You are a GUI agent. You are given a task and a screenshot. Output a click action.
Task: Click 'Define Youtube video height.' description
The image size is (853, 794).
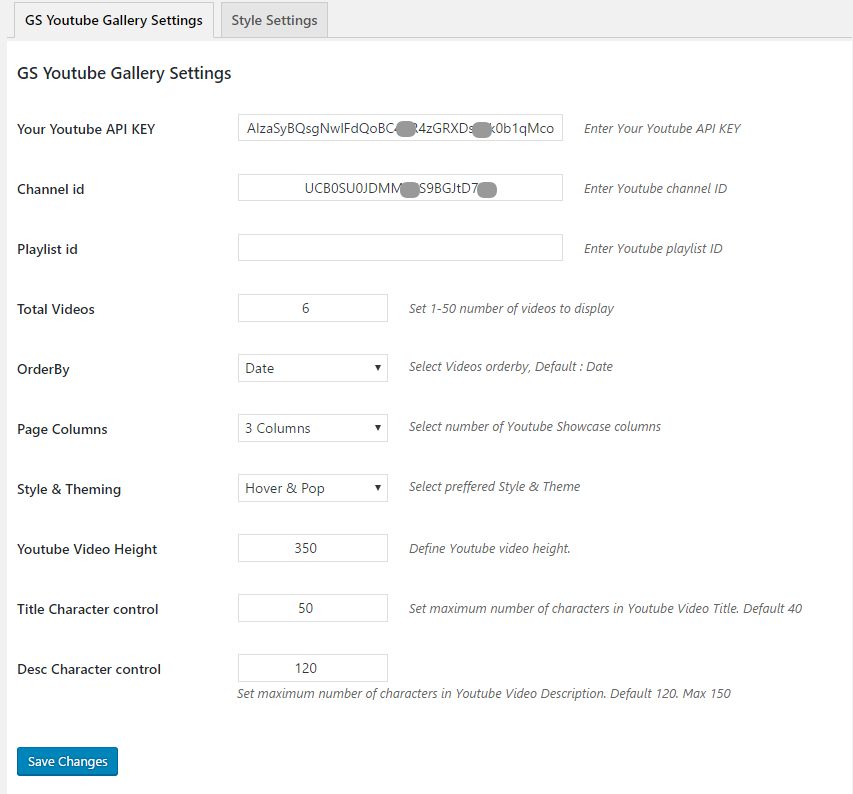(490, 548)
